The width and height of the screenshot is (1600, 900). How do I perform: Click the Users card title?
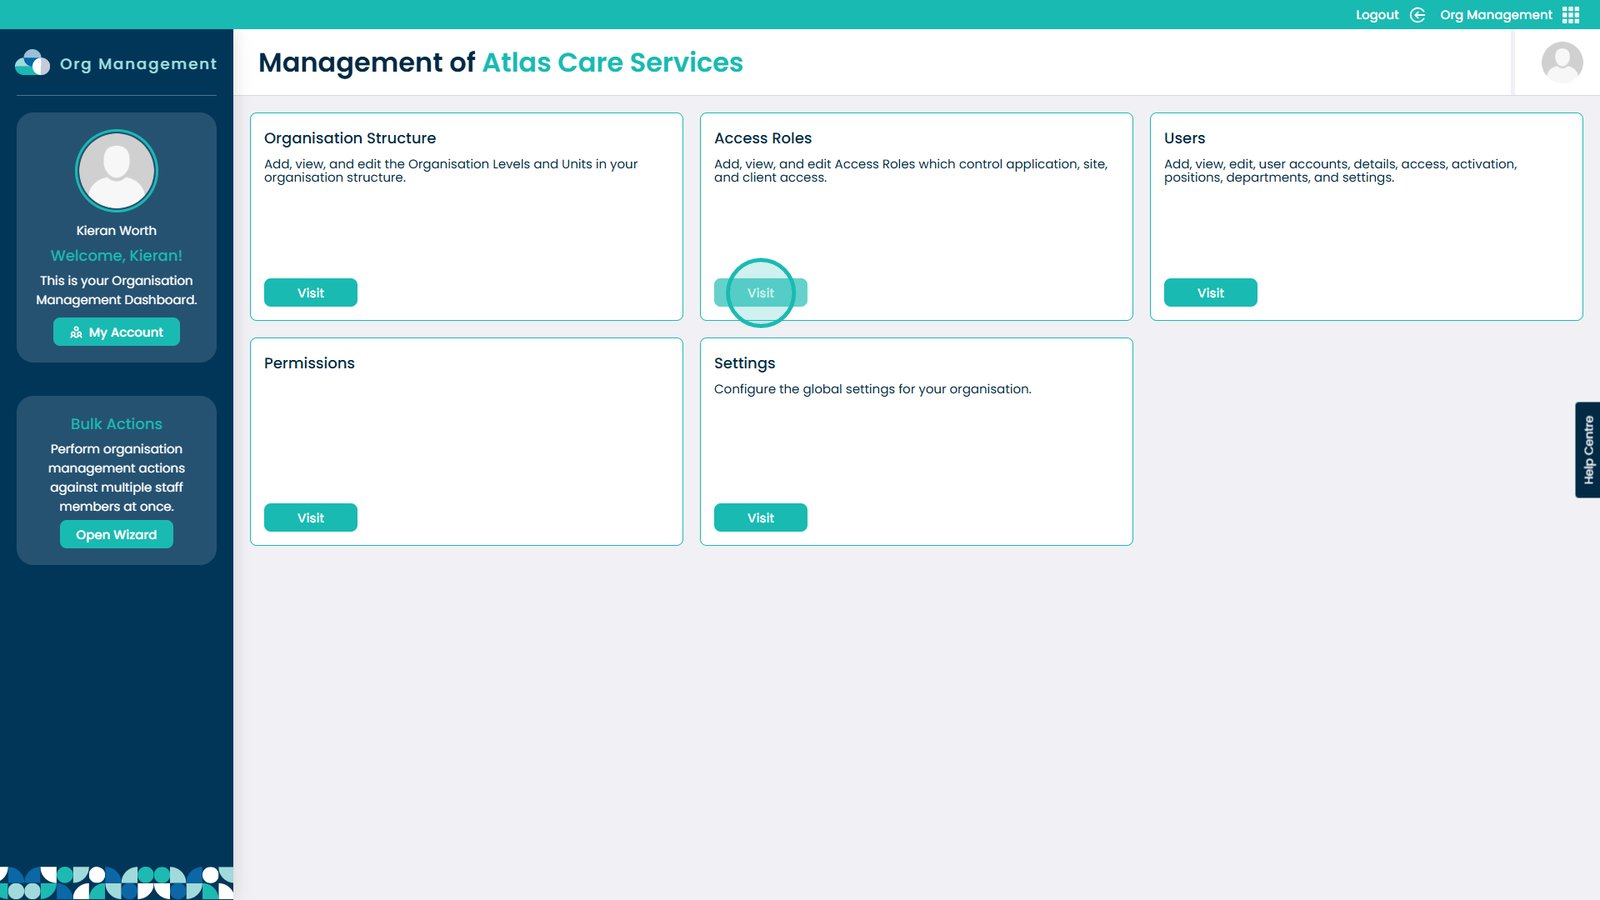pyautogui.click(x=1184, y=138)
